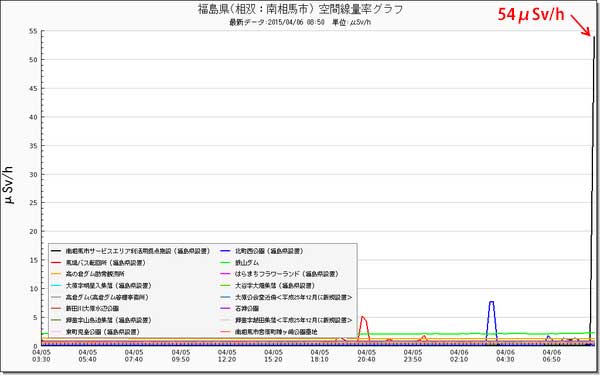Click x-axis label 04/05 09:50
Viewport: 600px width, 375px height.
pos(181,355)
